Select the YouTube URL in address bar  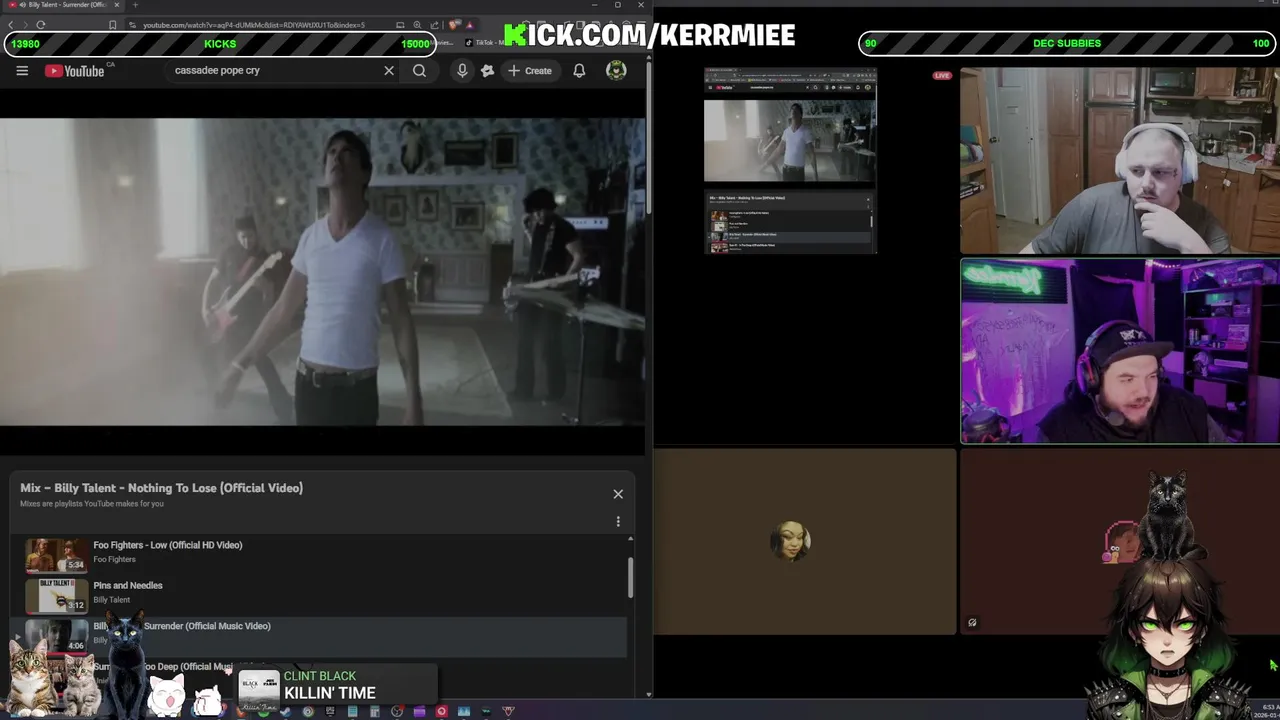click(x=254, y=25)
